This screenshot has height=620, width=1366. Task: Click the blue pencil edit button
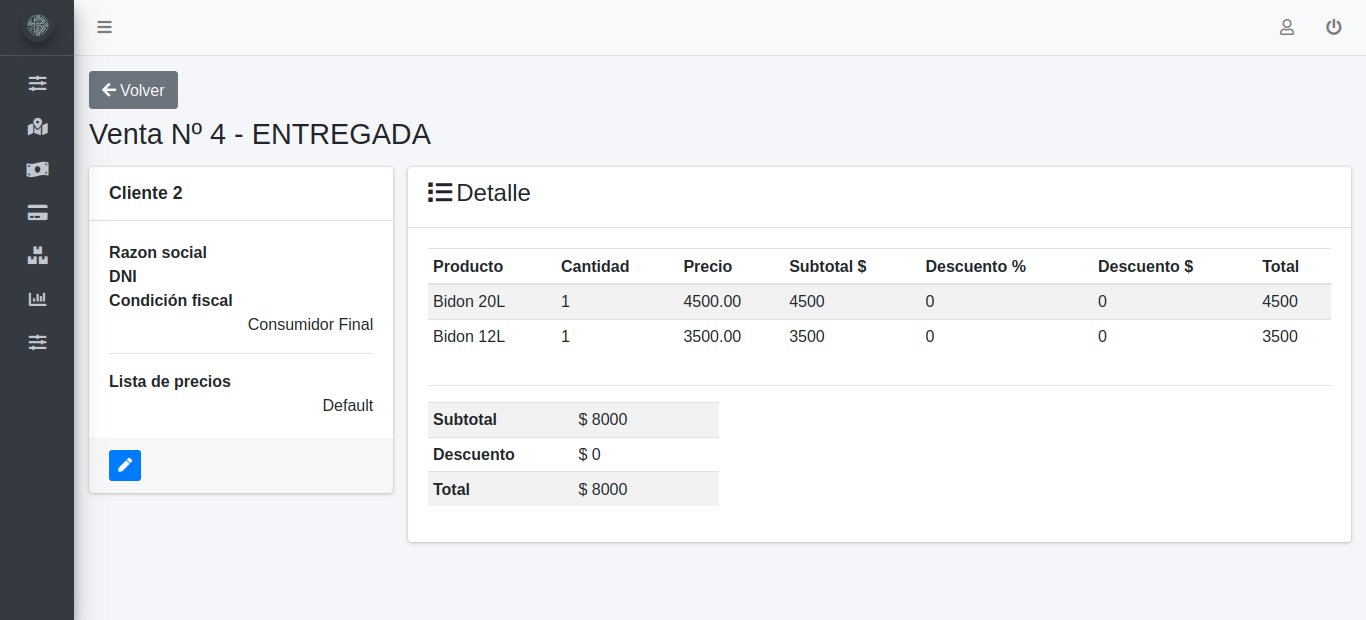[x=125, y=465]
